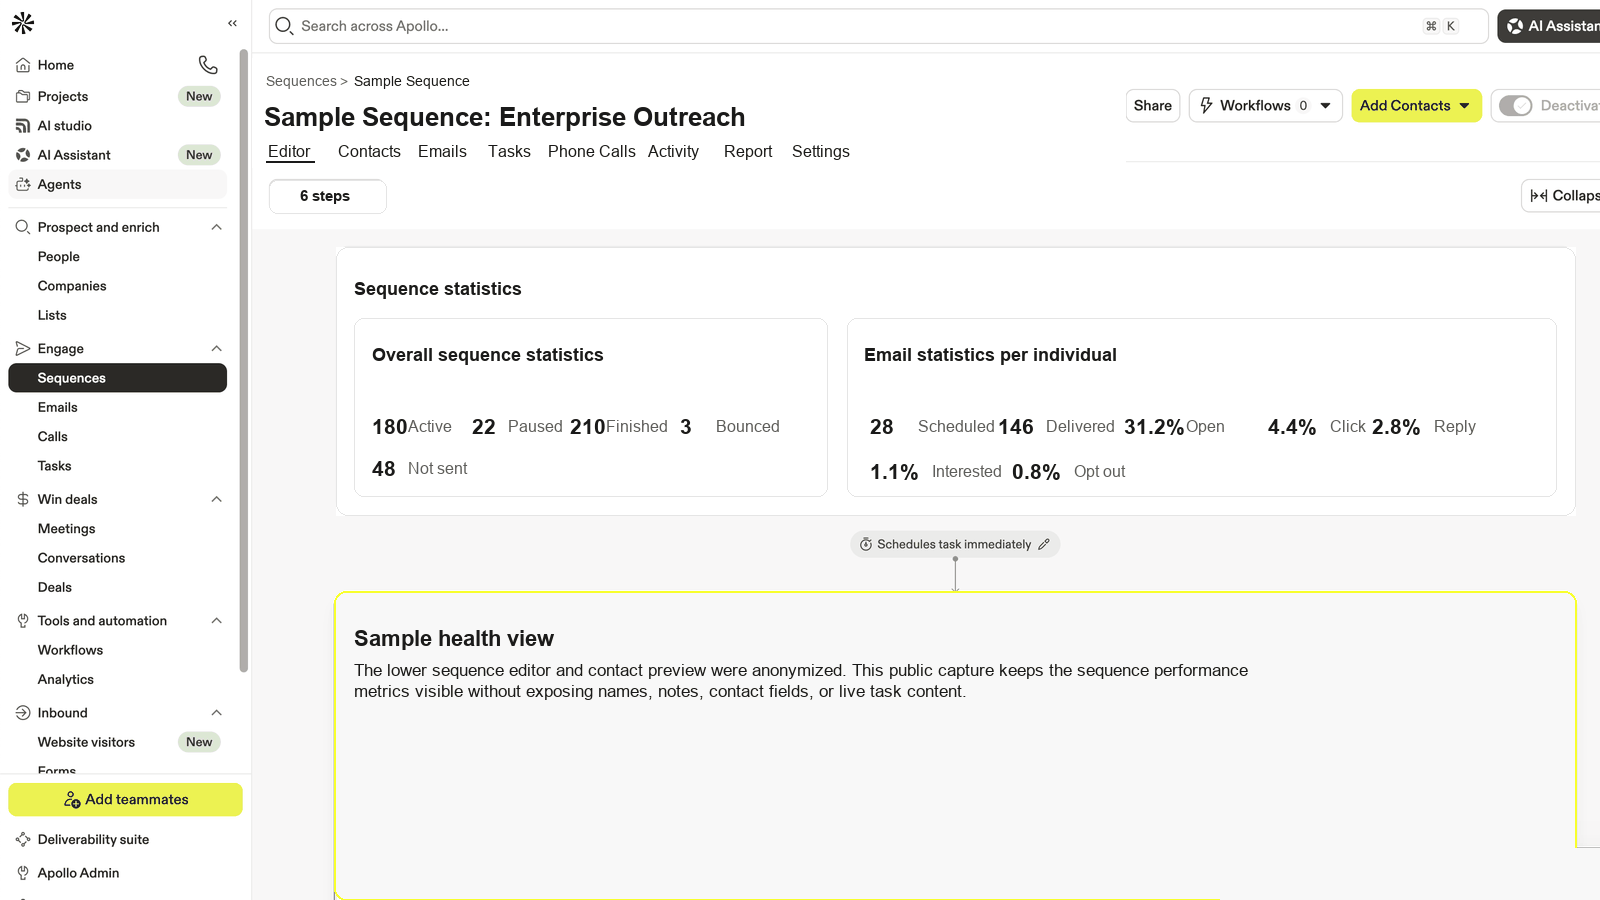Collapse the Prospect and enrich section
Viewport: 1600px width, 900px height.
point(216,227)
